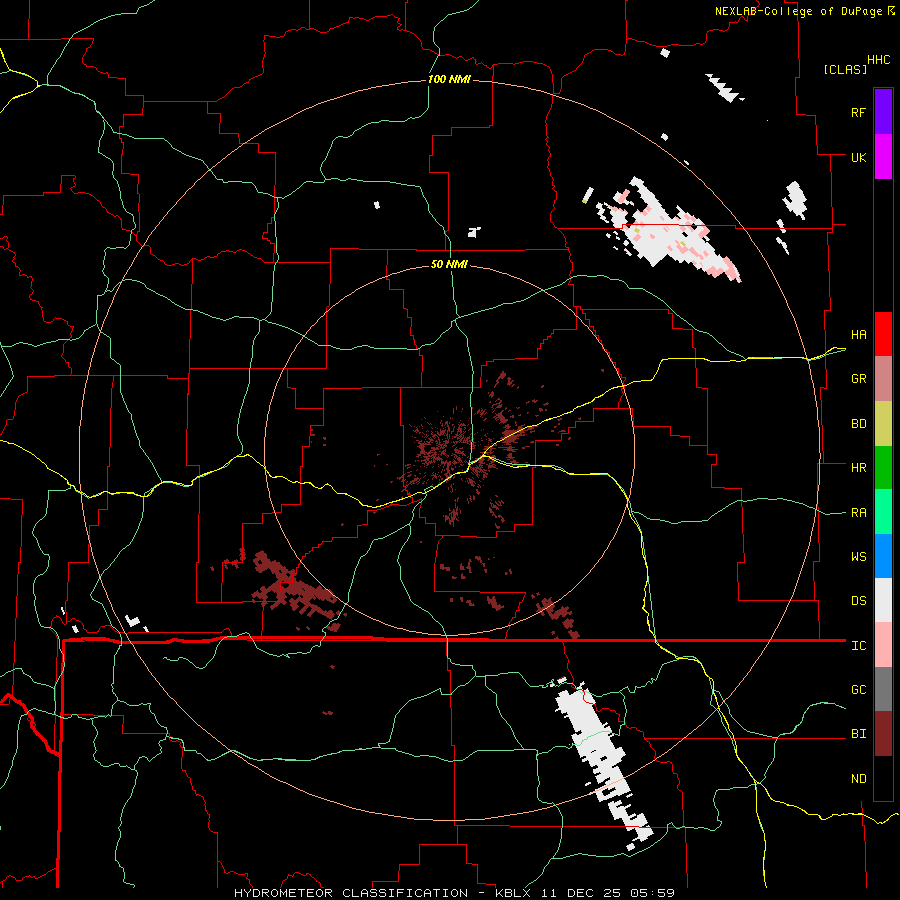
Task: Select the "DS" legend label
Action: [859, 601]
